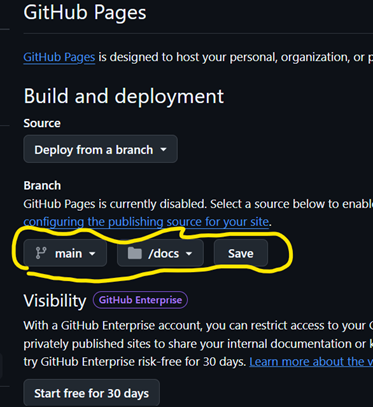Open configuring the publishing source link

146,222
